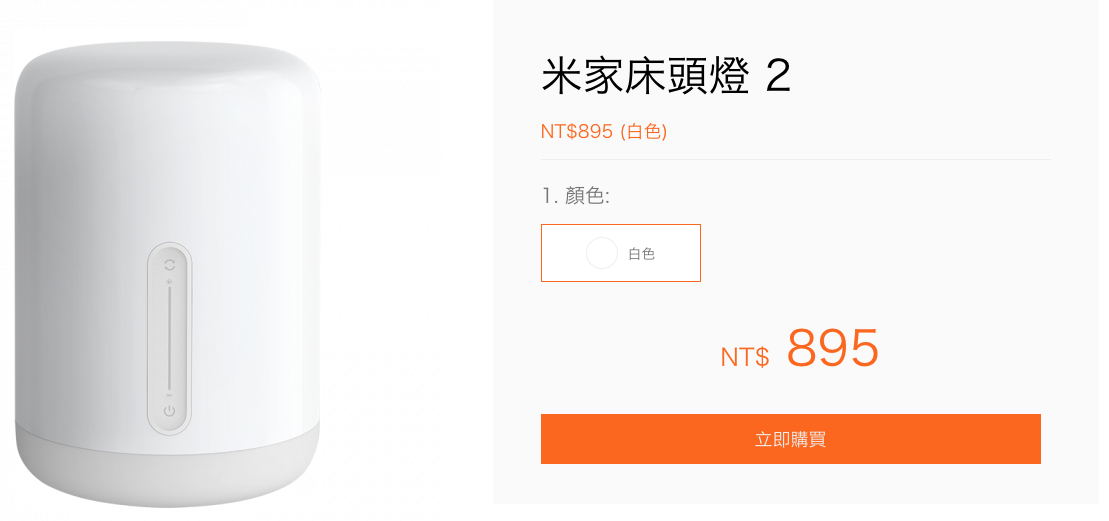Click the orange NT$895 subtitle under title

pos(604,131)
